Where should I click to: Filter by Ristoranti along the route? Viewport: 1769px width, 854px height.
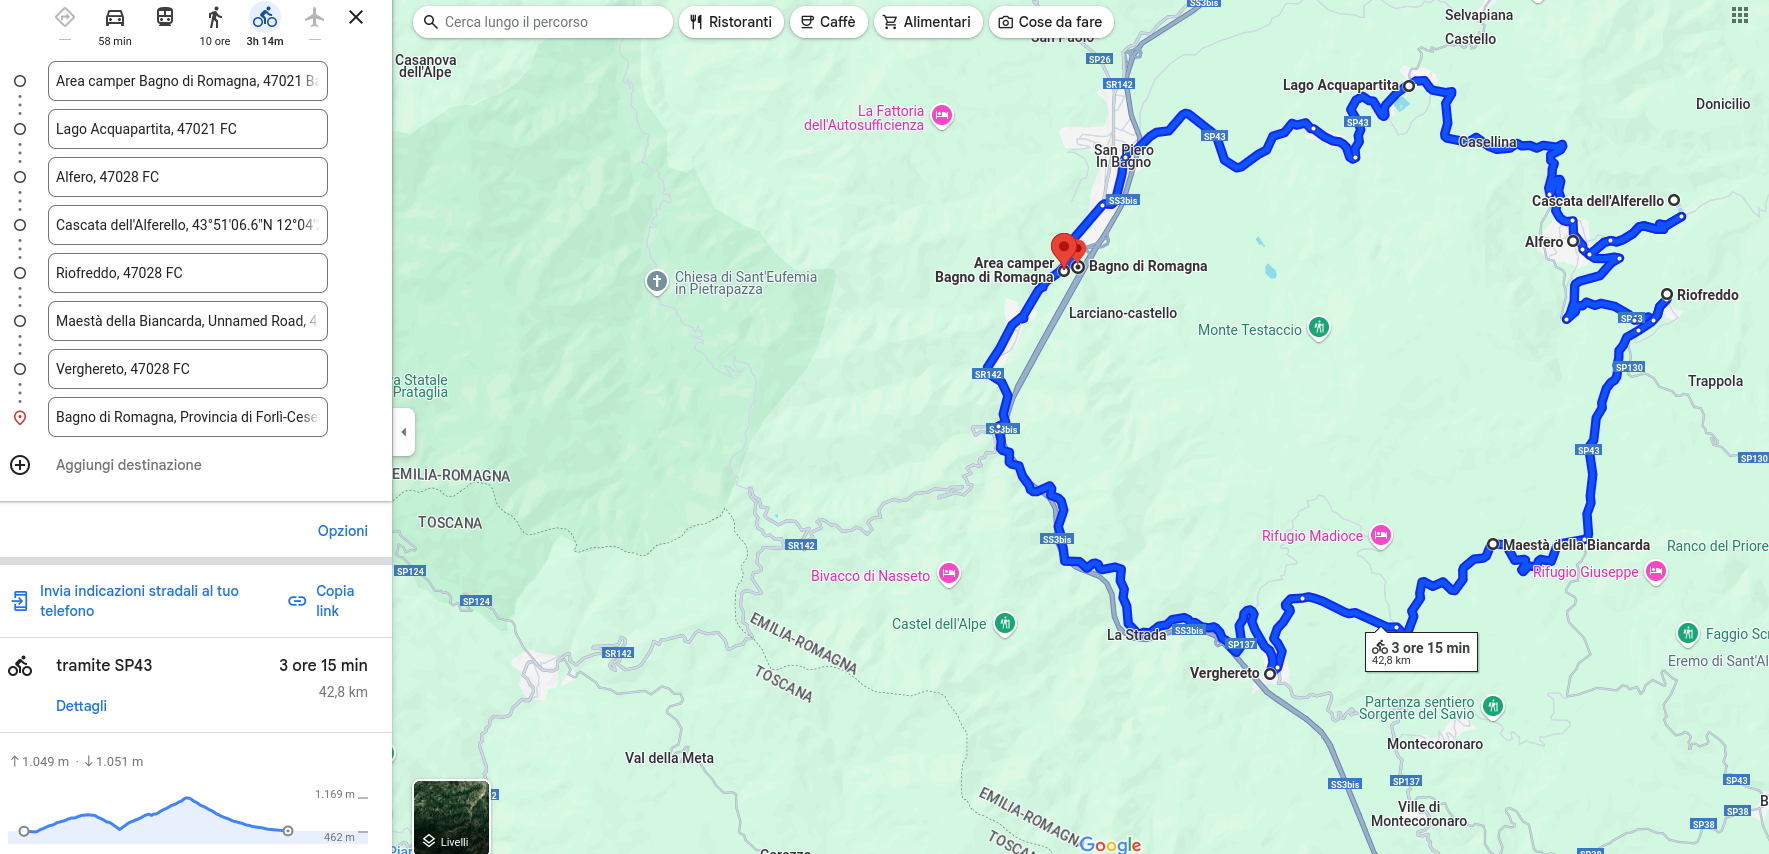731,22
